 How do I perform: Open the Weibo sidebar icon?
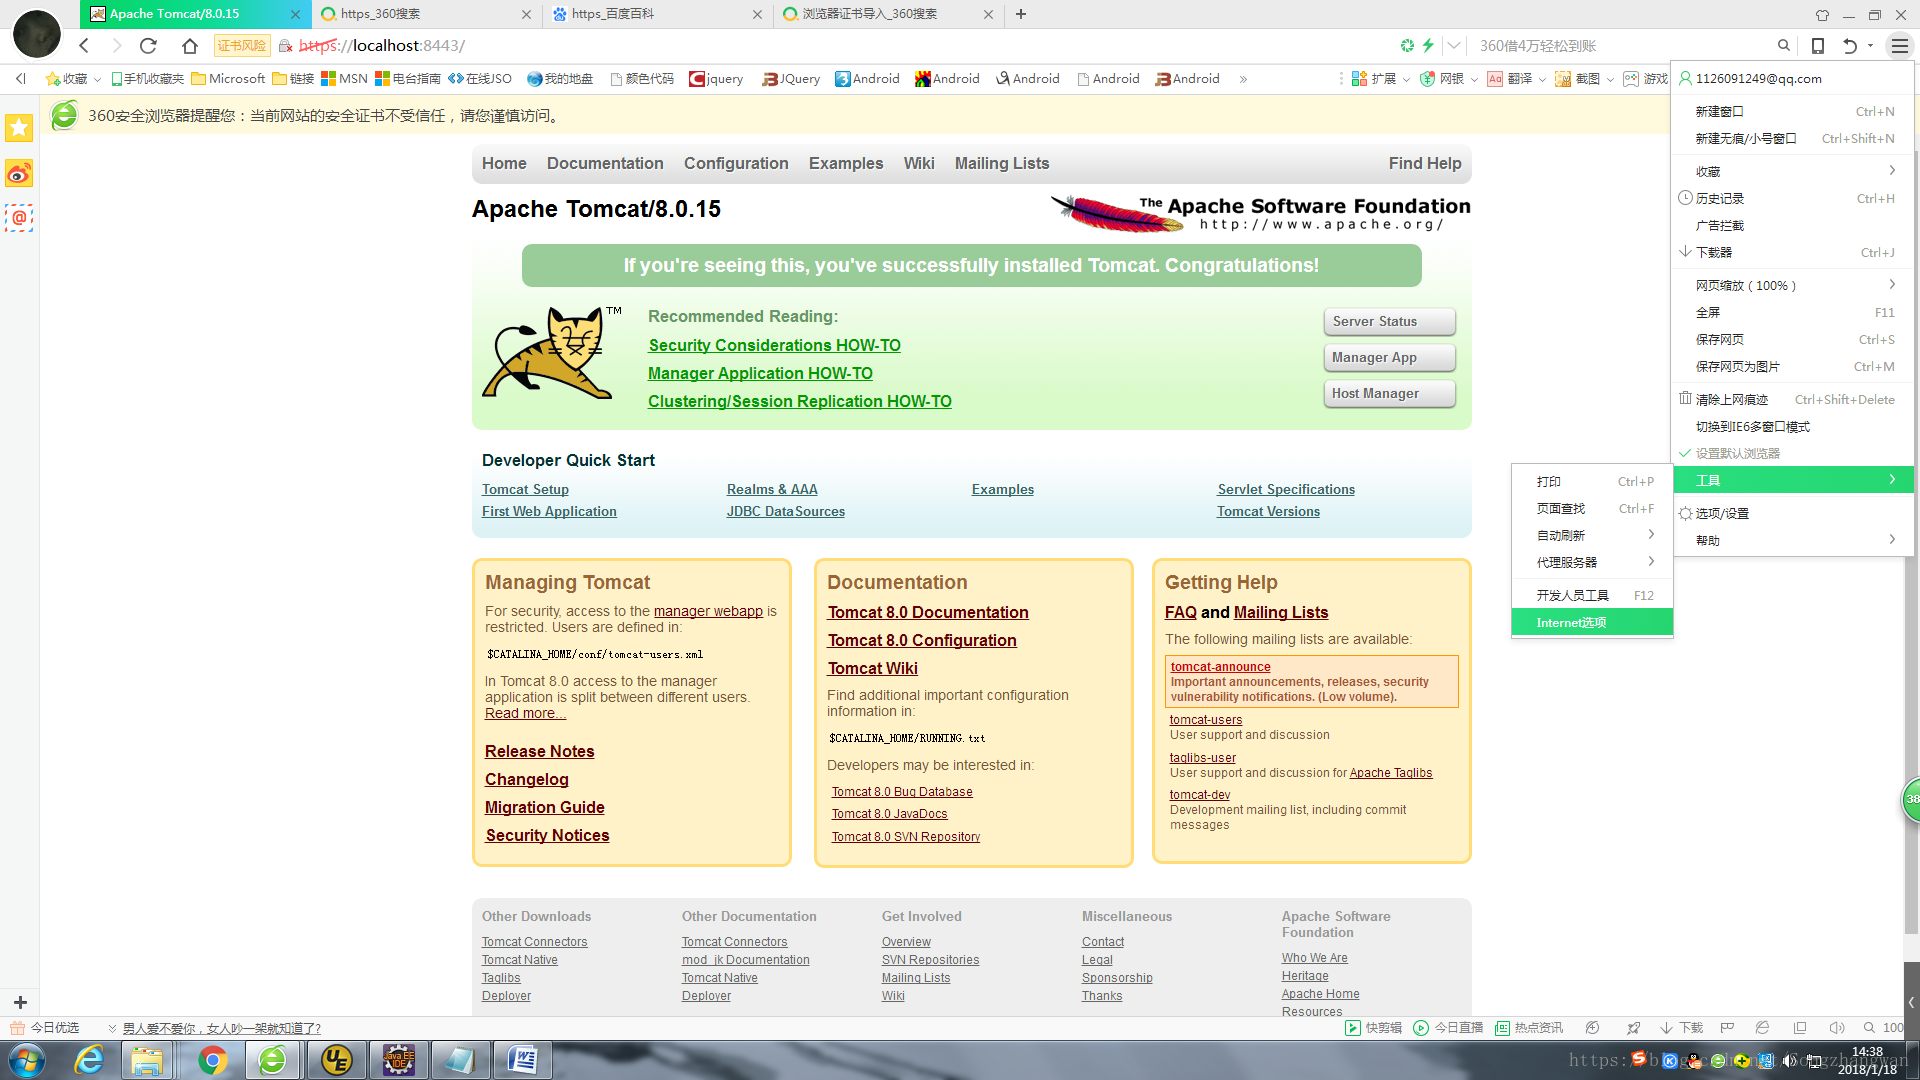(19, 174)
